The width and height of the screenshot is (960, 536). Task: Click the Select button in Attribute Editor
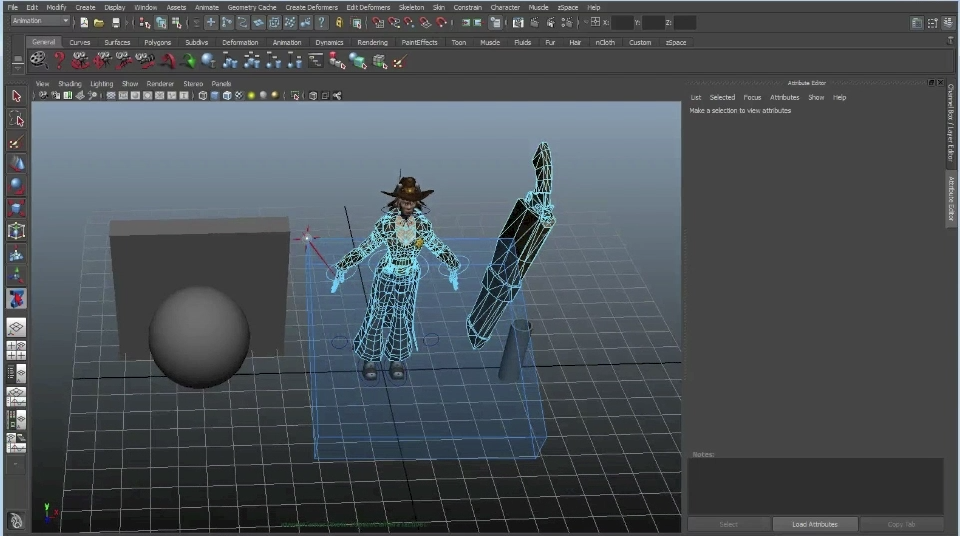(x=729, y=524)
